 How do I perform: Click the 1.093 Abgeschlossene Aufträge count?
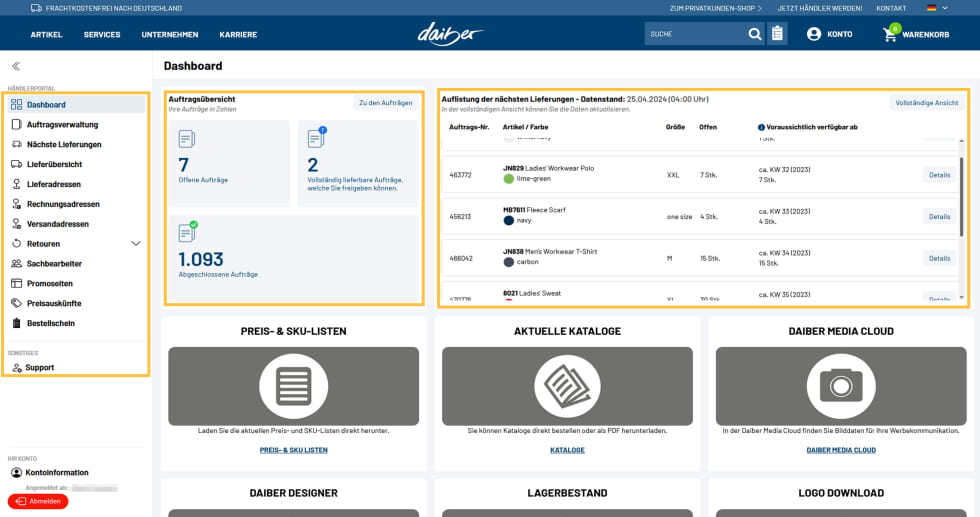(201, 259)
